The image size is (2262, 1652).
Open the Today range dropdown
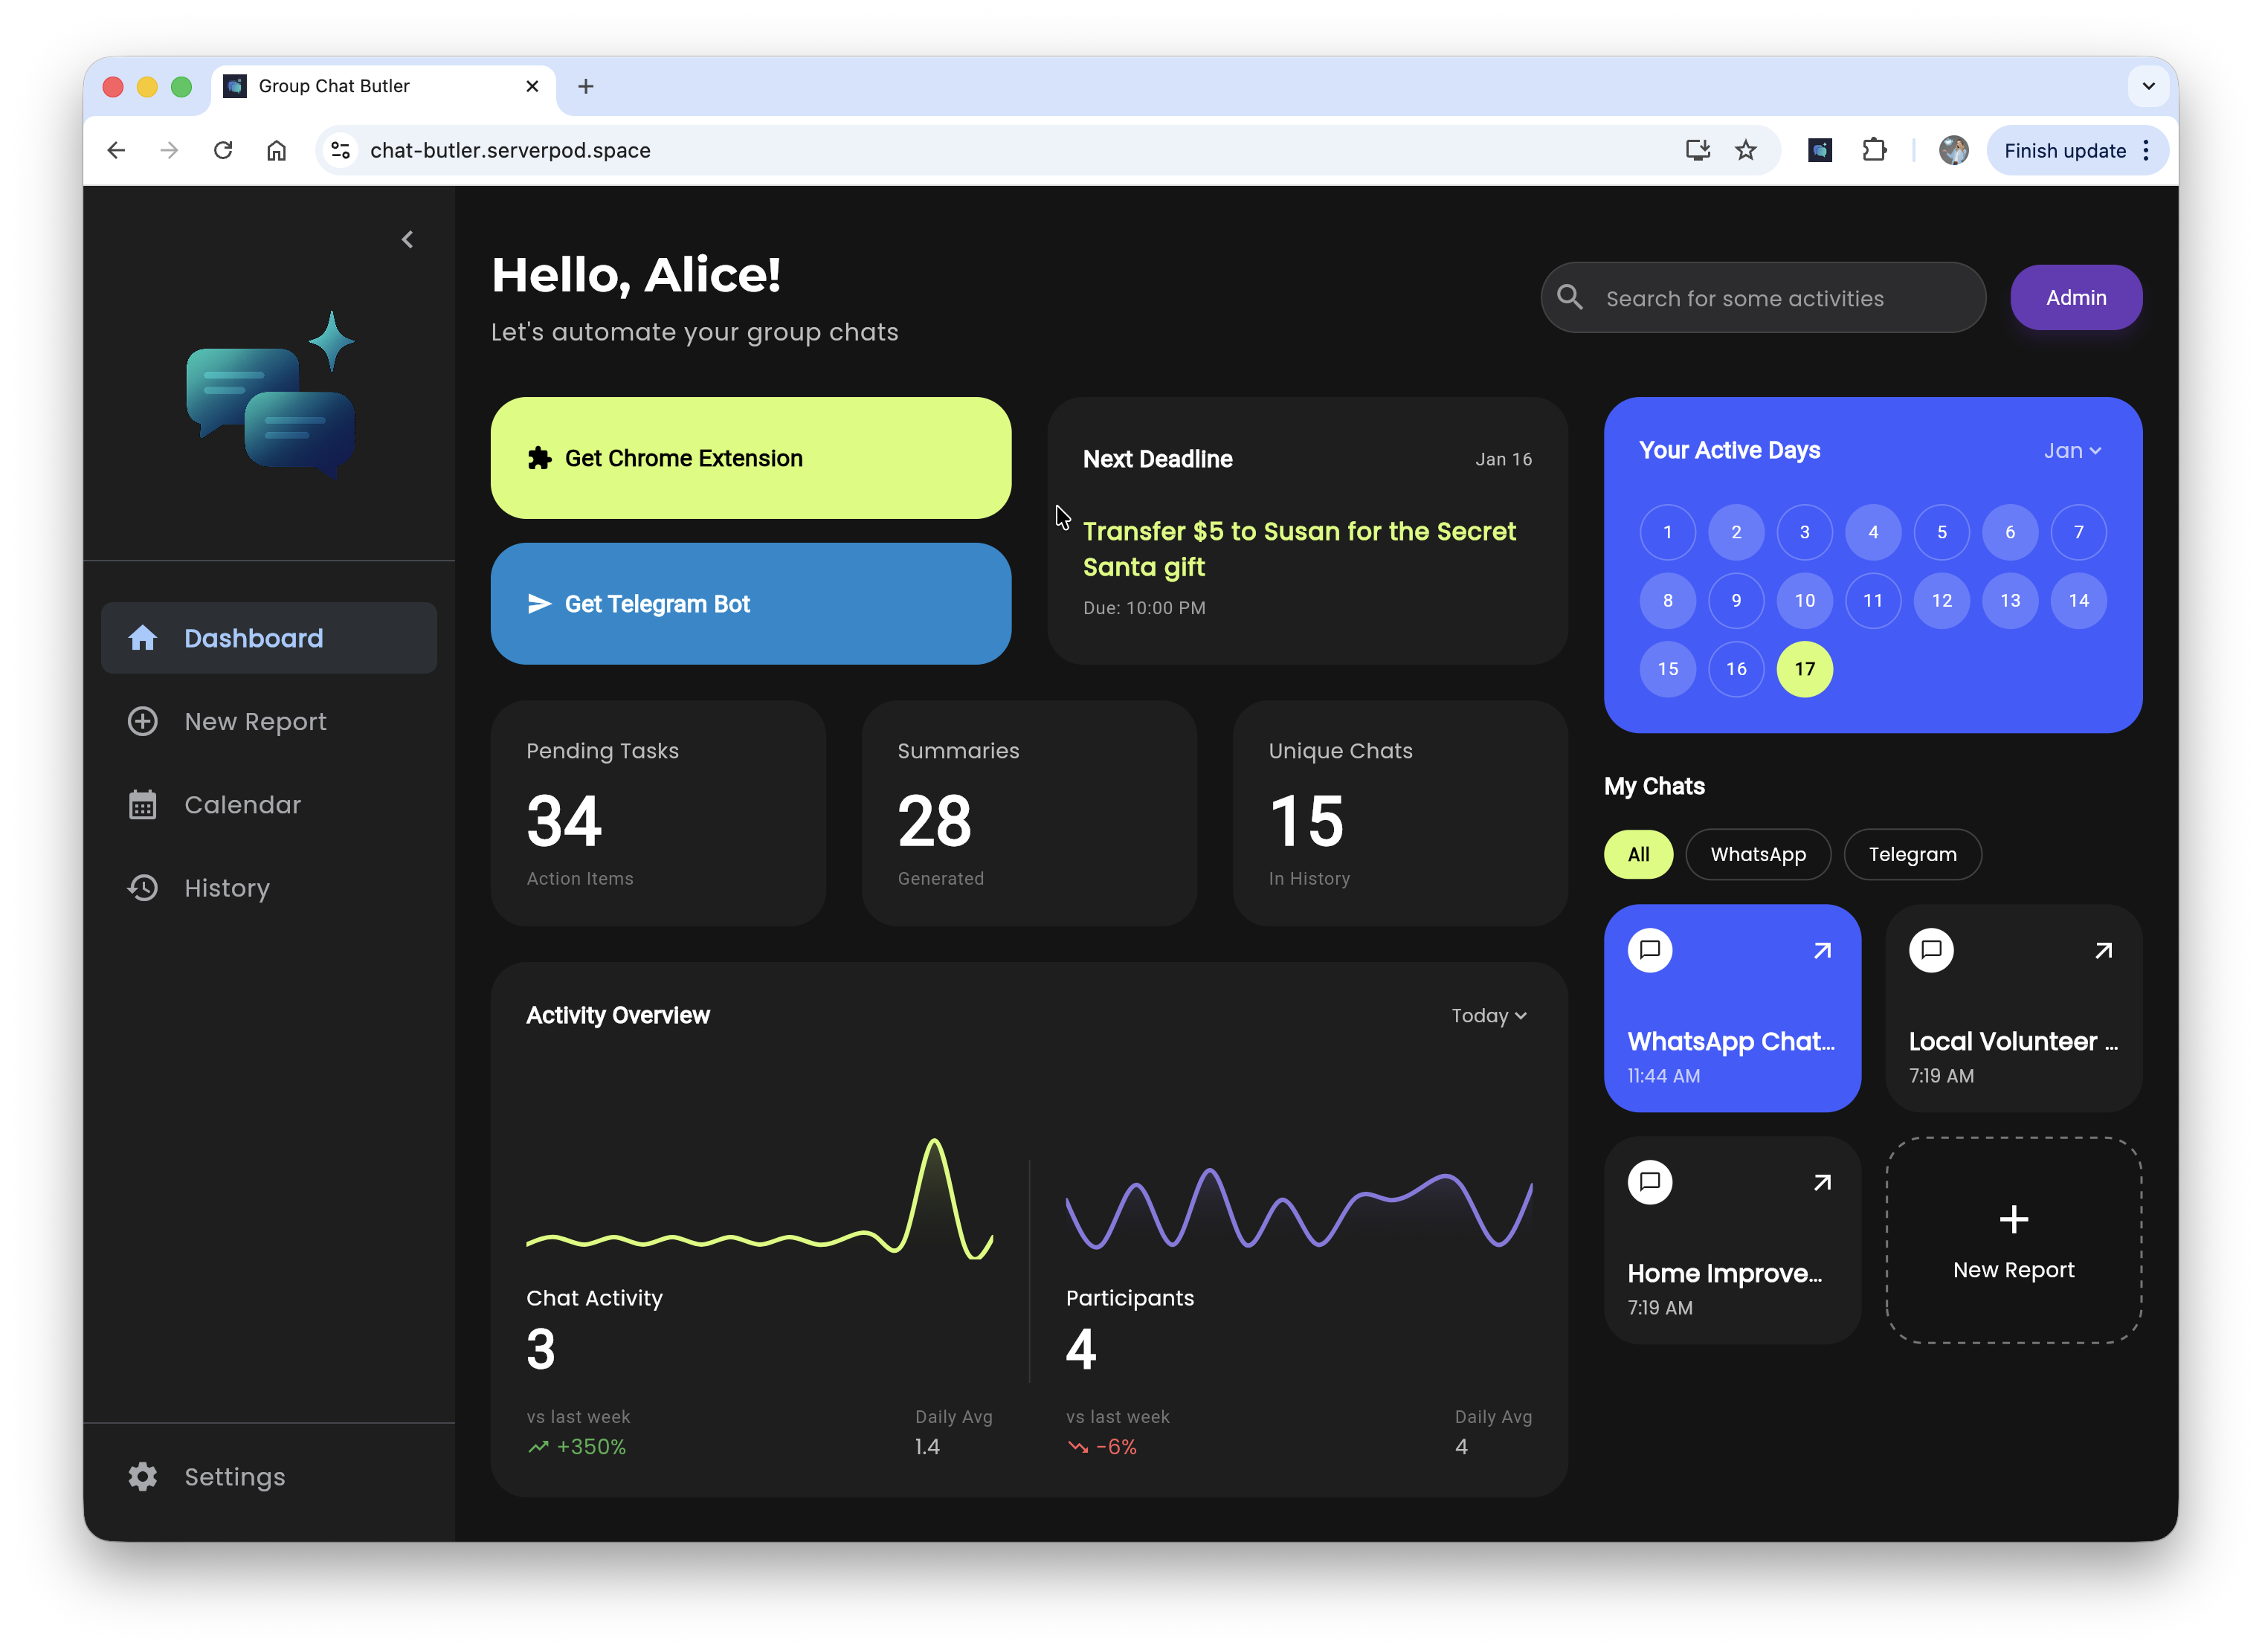(x=1489, y=1016)
